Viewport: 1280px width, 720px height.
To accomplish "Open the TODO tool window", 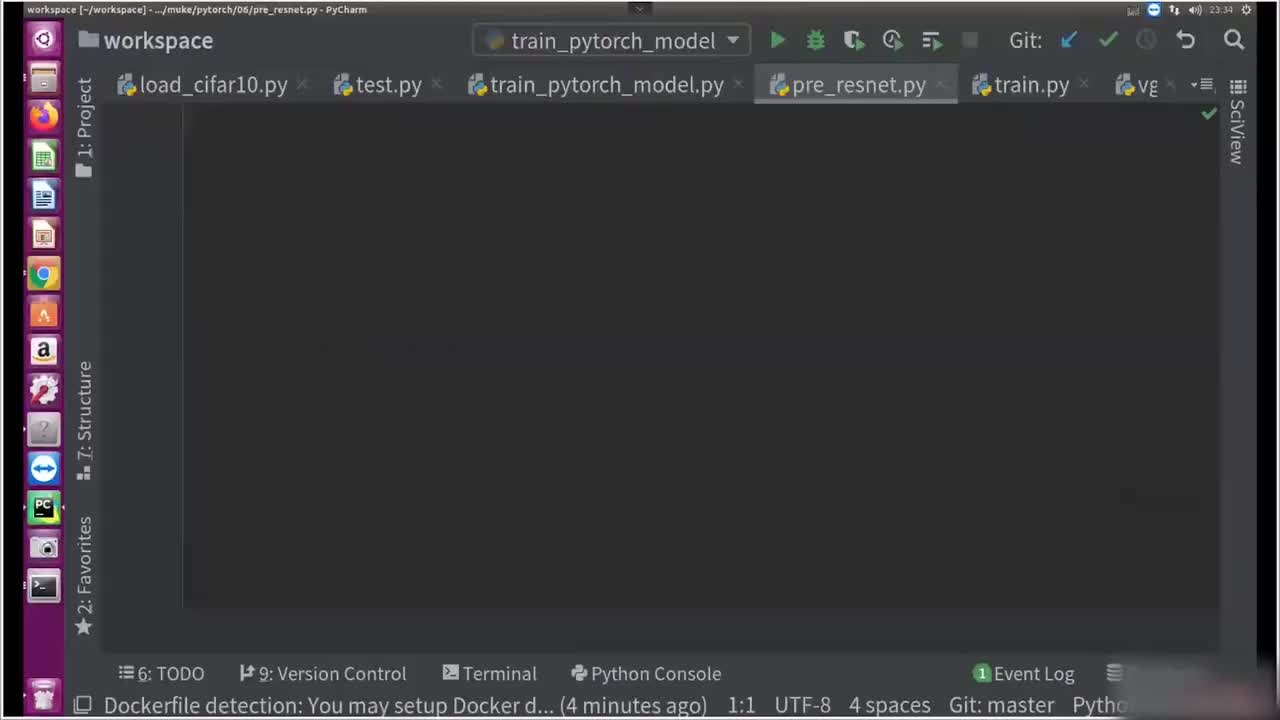I will [x=161, y=674].
